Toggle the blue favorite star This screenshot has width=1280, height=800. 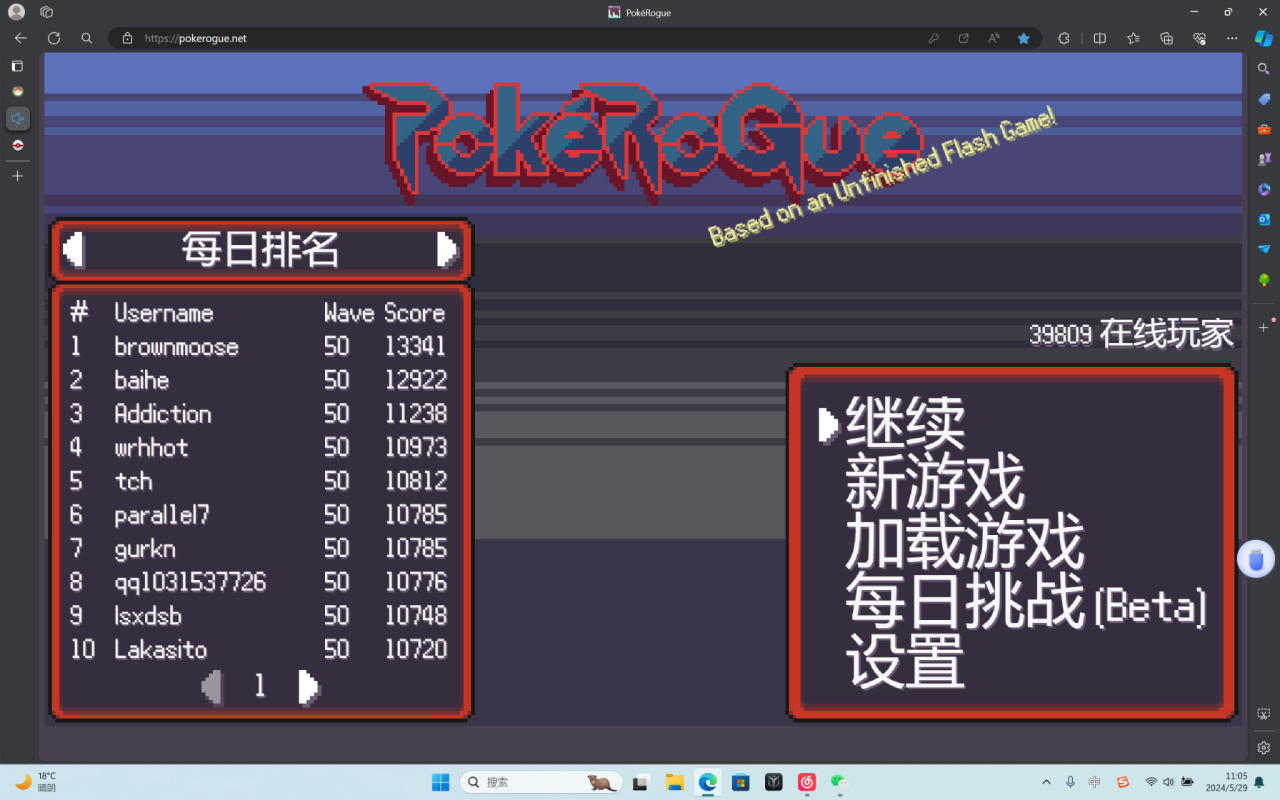click(1024, 38)
